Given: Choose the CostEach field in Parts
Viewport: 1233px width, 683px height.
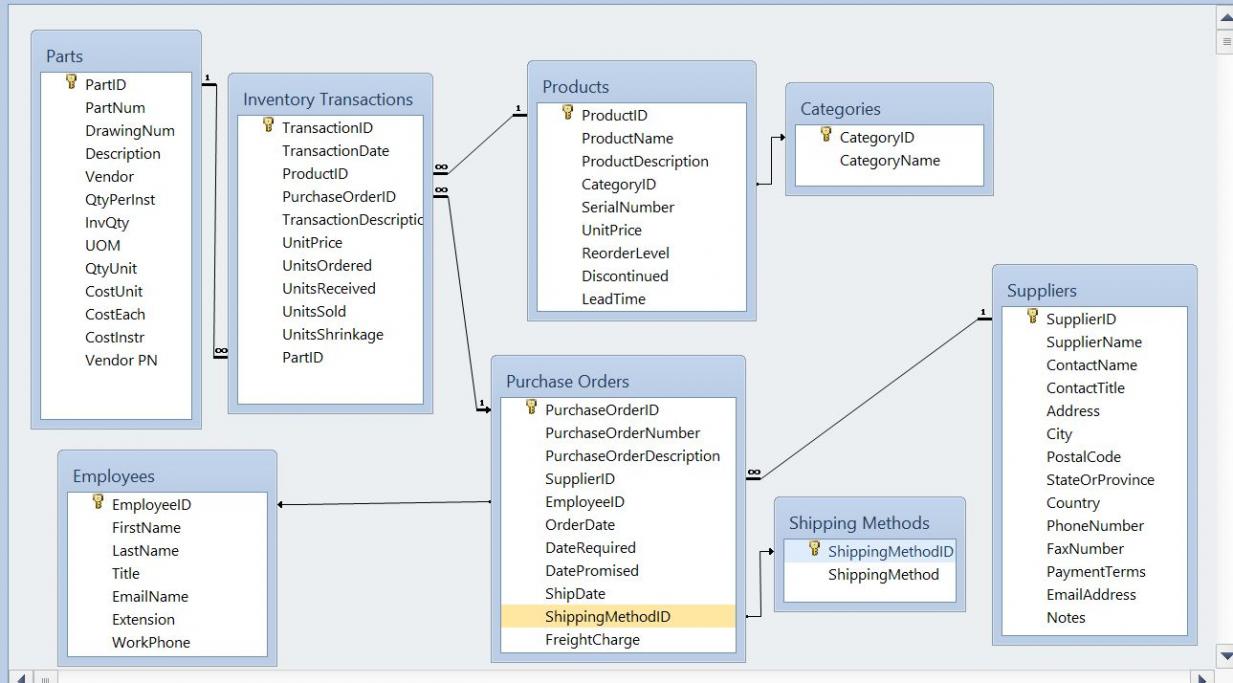Looking at the screenshot, I should [115, 314].
